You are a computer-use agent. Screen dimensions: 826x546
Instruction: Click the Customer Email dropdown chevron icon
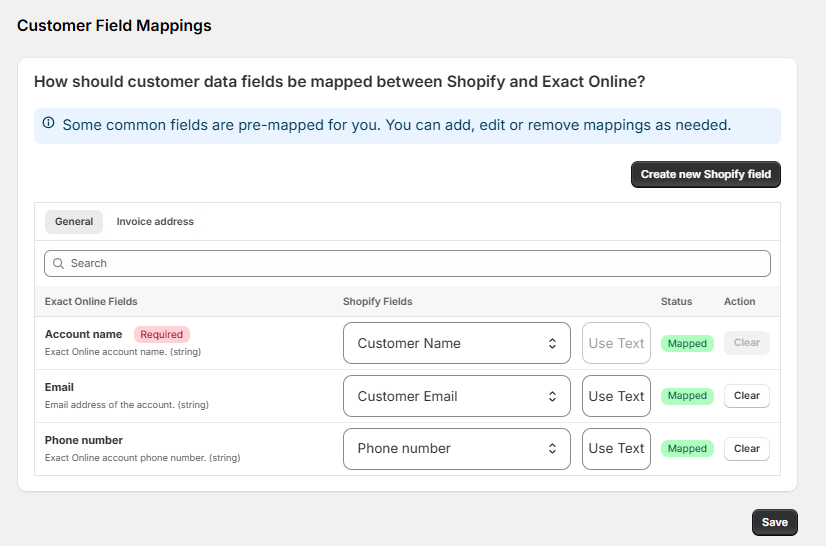(x=552, y=396)
